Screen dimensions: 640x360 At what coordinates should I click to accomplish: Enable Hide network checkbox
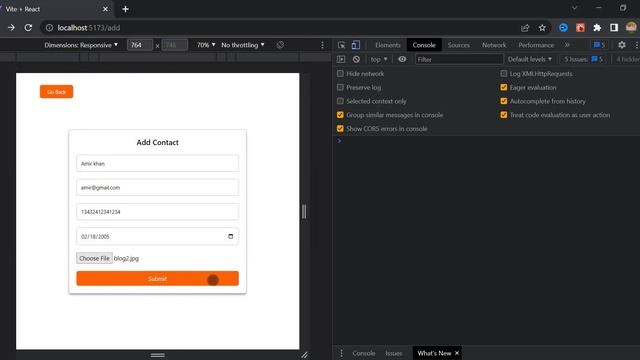coord(340,73)
